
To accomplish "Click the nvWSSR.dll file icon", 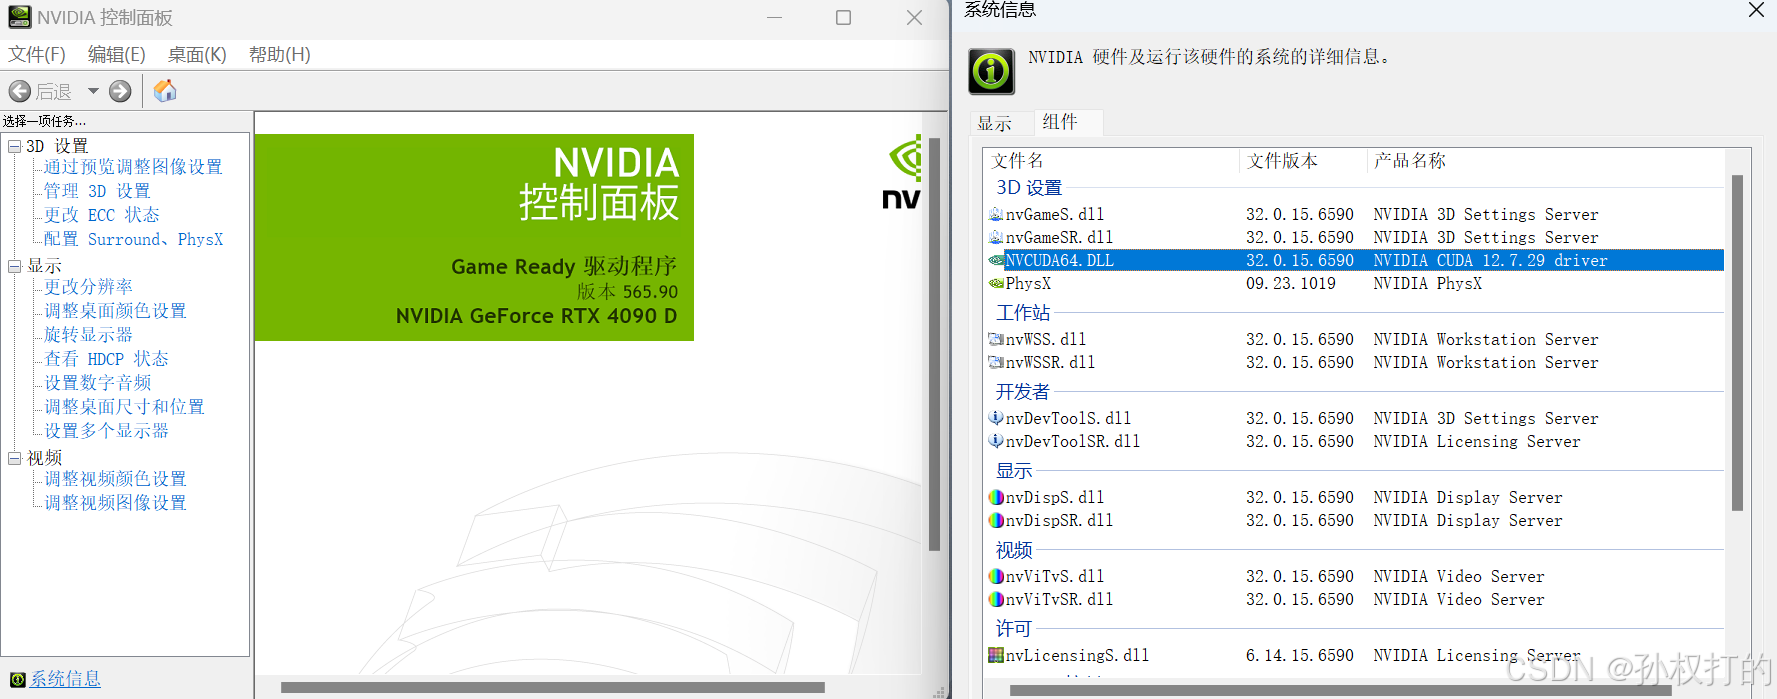I will coord(996,362).
